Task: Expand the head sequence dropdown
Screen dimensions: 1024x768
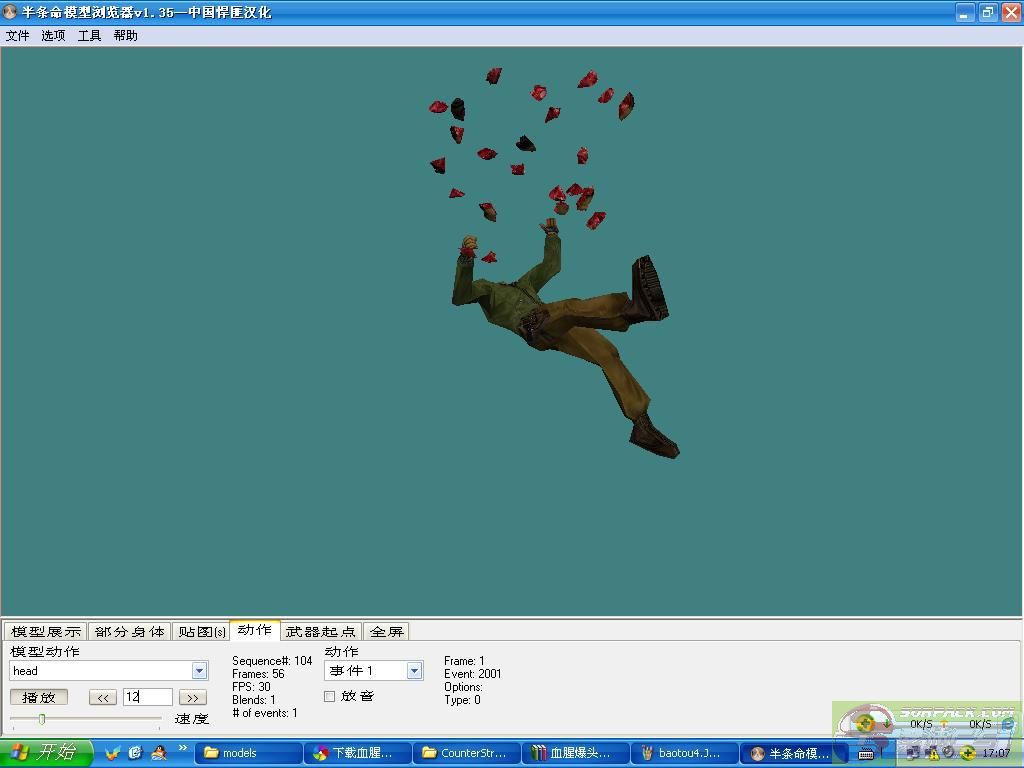Action: pos(199,671)
